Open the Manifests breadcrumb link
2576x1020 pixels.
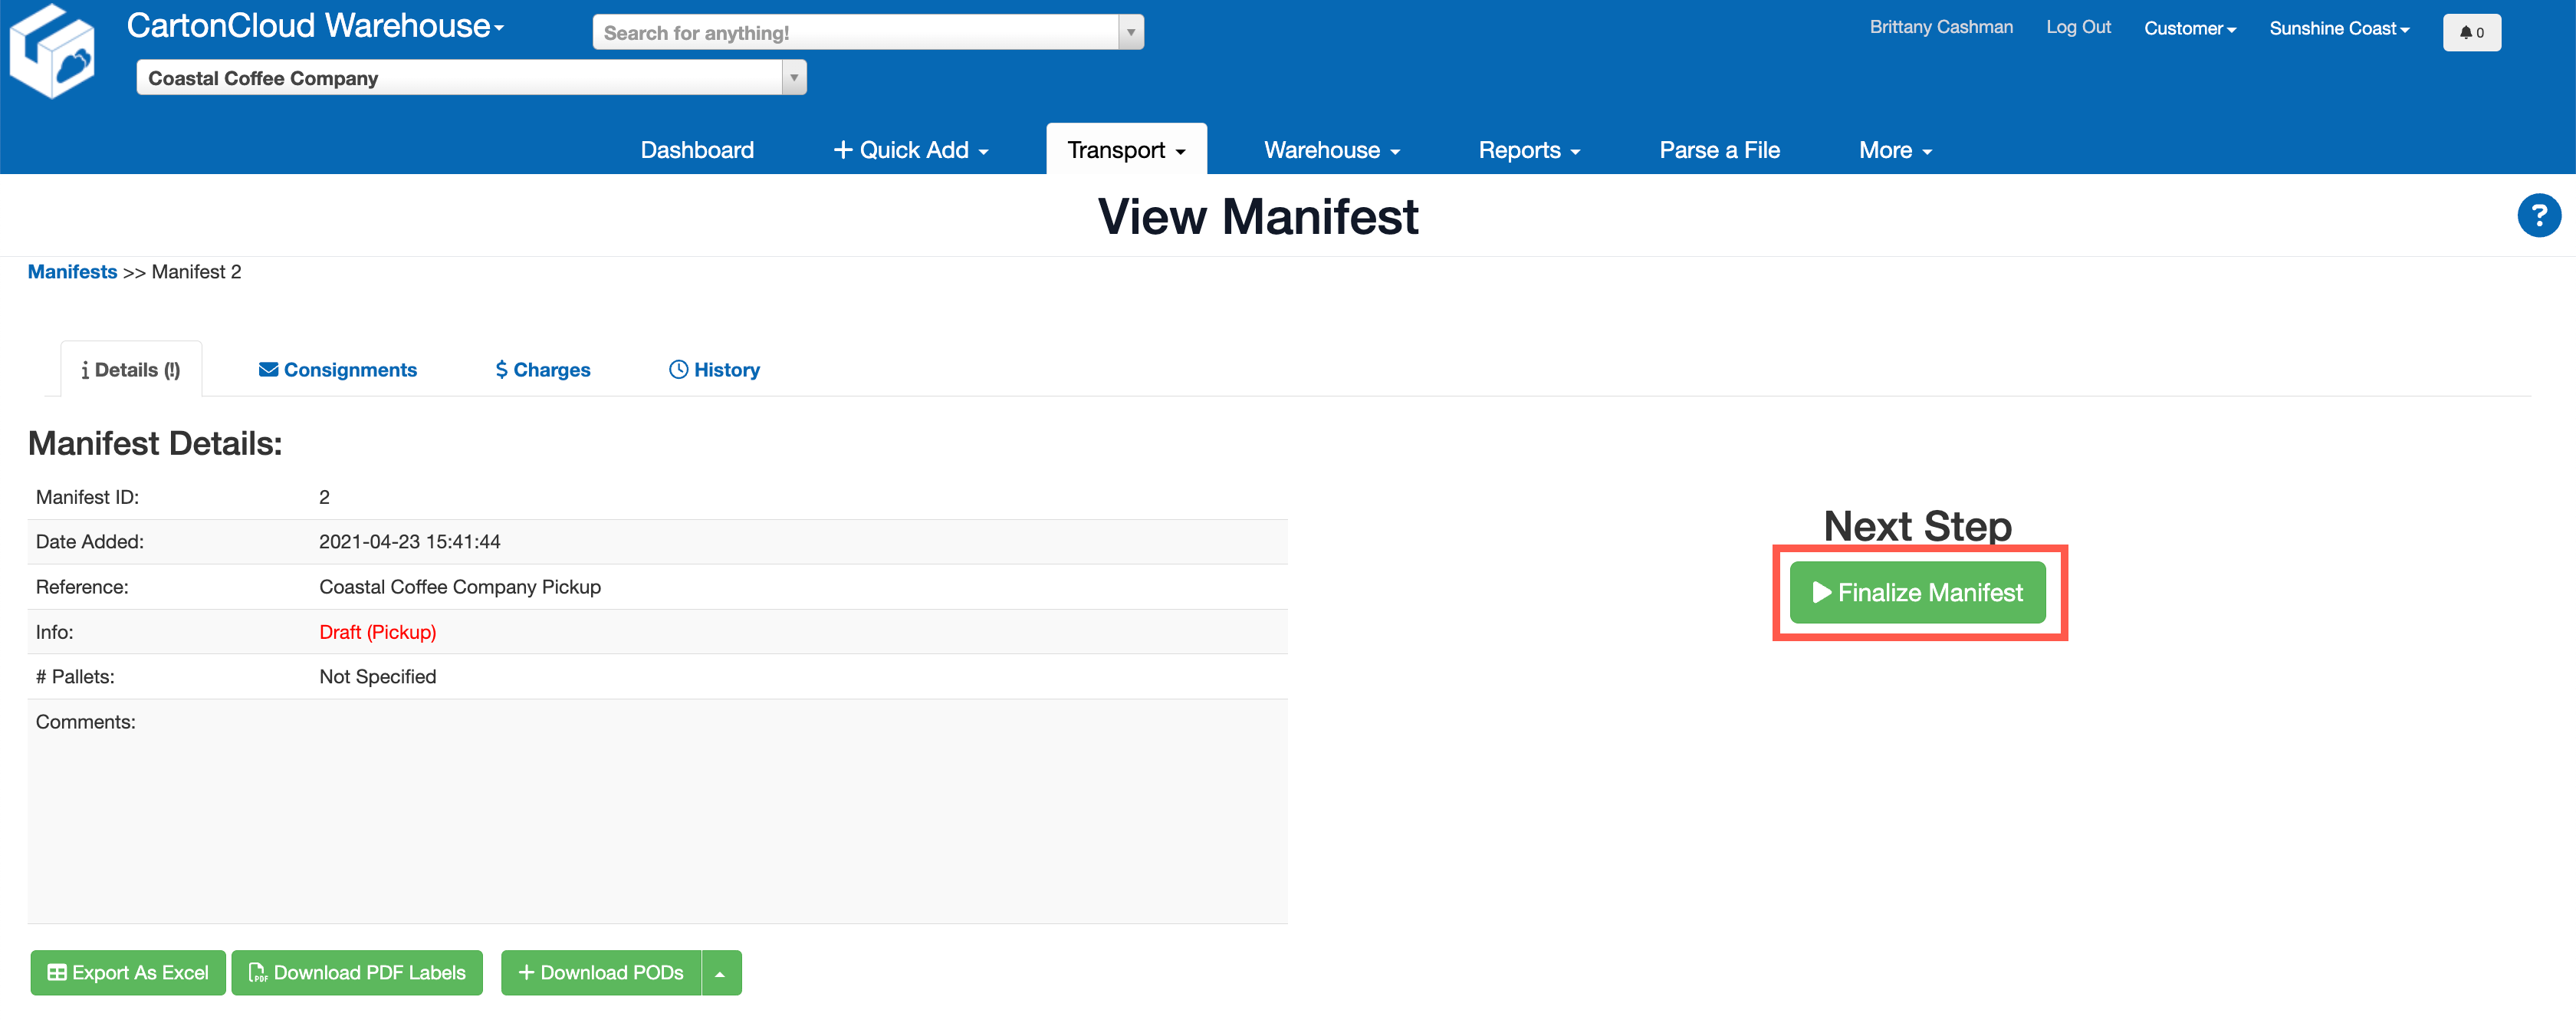tap(72, 271)
